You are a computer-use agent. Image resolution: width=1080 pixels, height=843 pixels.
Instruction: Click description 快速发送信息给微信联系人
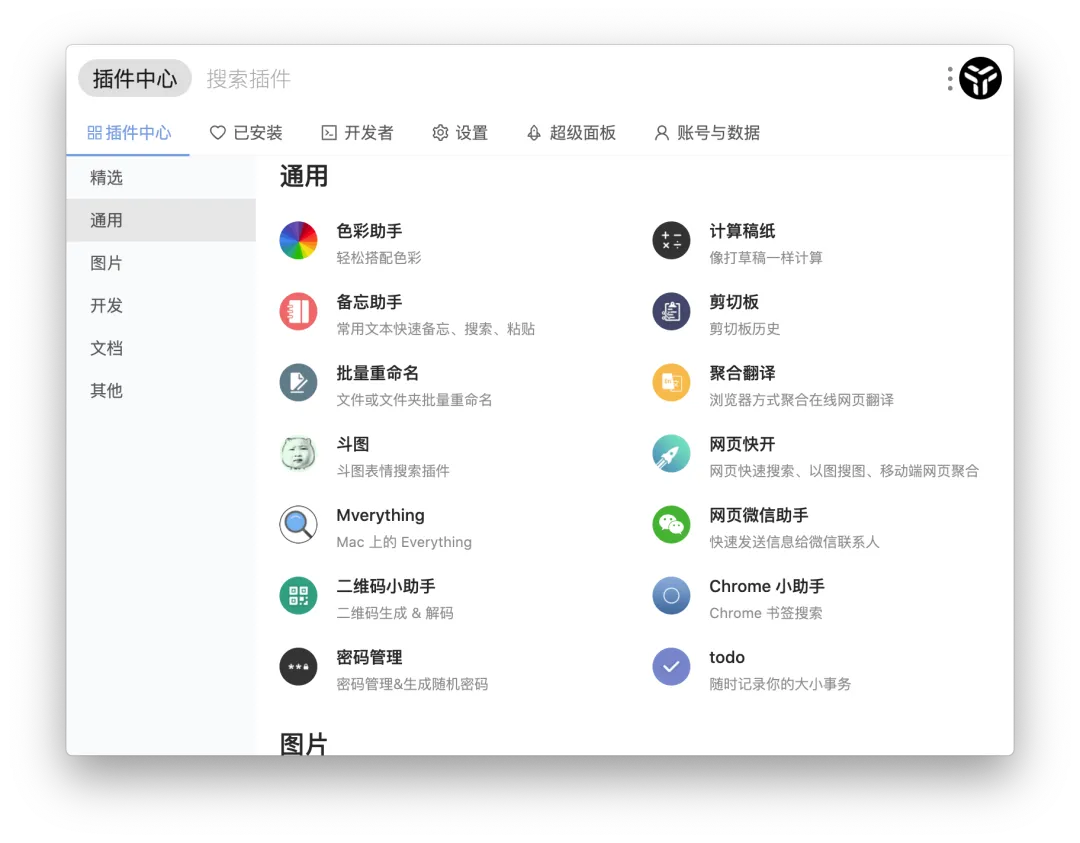click(x=794, y=542)
